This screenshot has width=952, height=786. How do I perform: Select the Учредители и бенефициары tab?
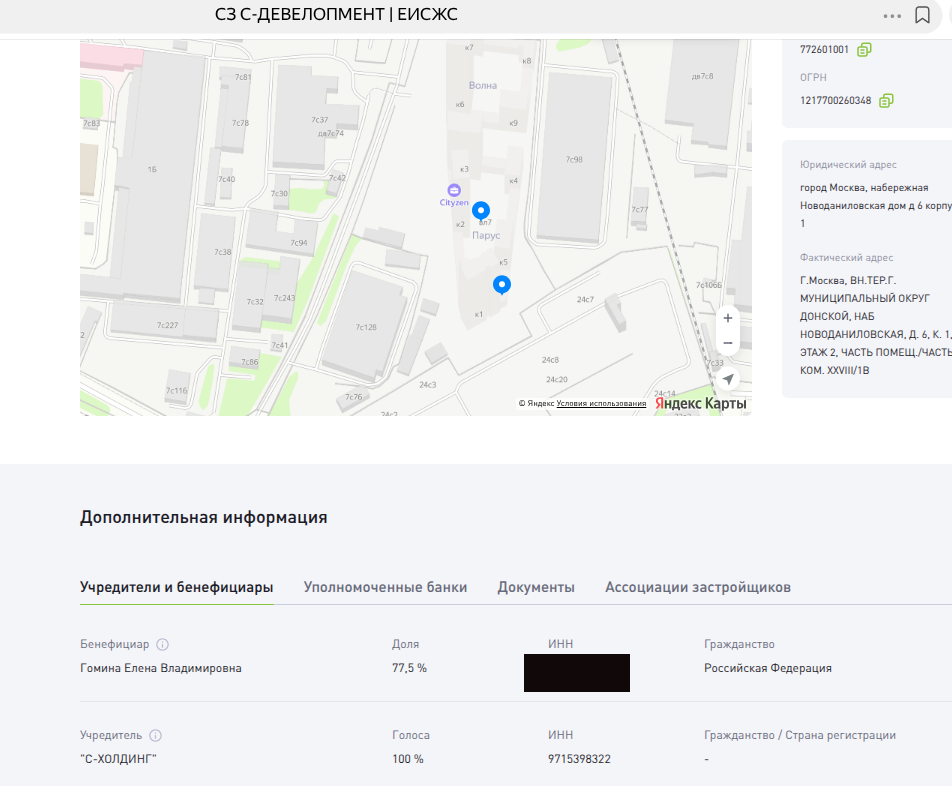[176, 587]
